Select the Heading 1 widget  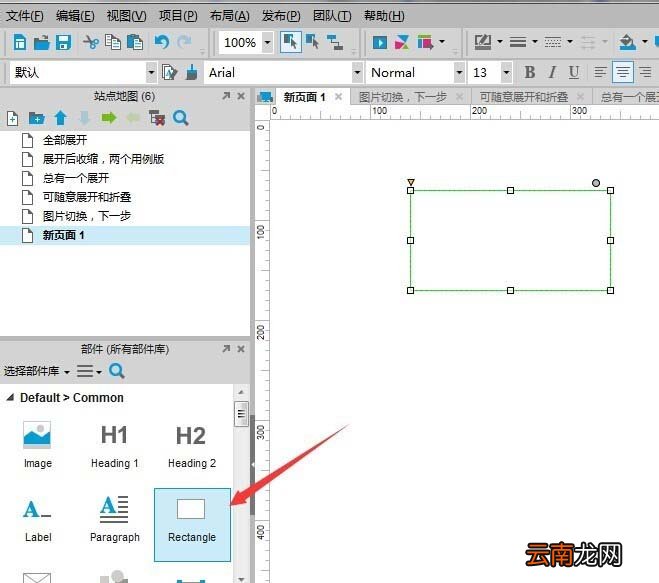point(114,446)
